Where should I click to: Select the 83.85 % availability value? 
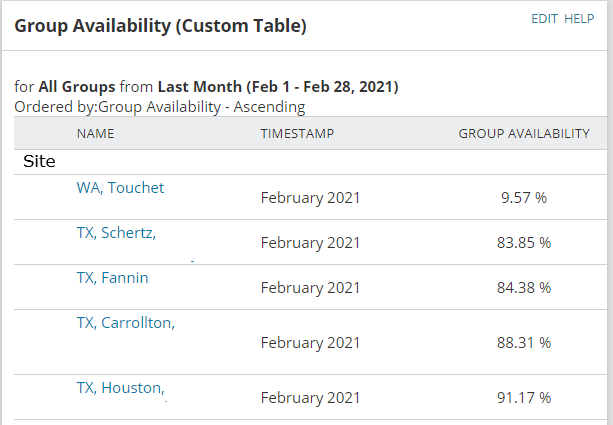click(524, 243)
